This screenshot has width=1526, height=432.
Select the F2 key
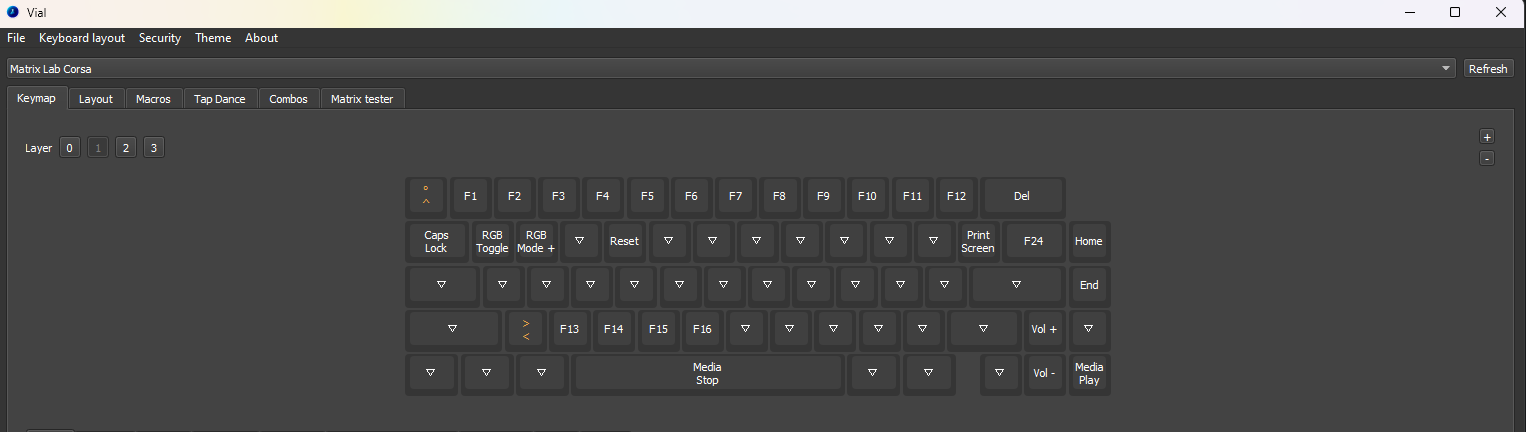tap(514, 196)
